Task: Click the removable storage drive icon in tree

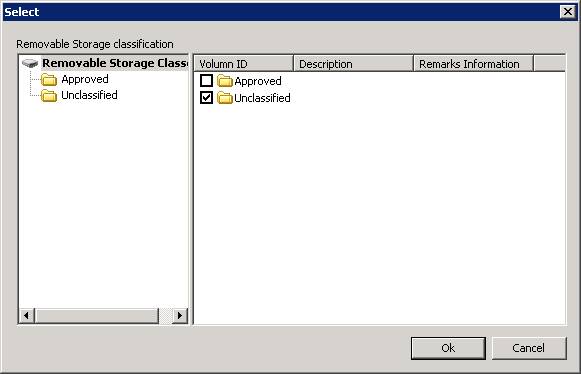Action: click(x=30, y=63)
